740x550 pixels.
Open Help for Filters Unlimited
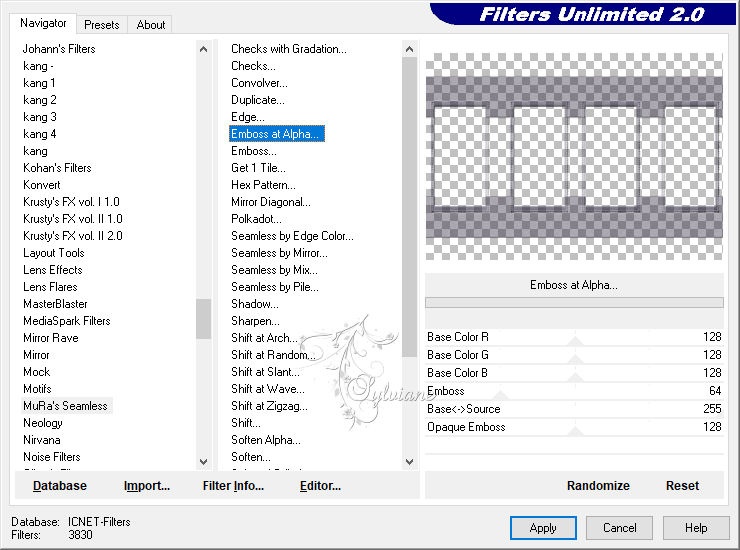(696, 528)
